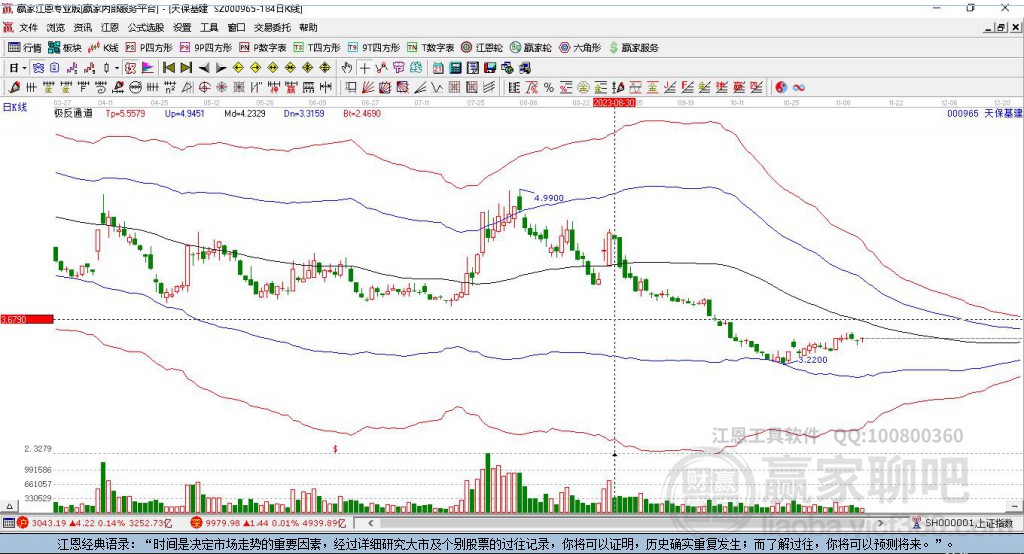Open the 9P四方形 tool
This screenshot has width=1024, height=554.
[x=206, y=48]
